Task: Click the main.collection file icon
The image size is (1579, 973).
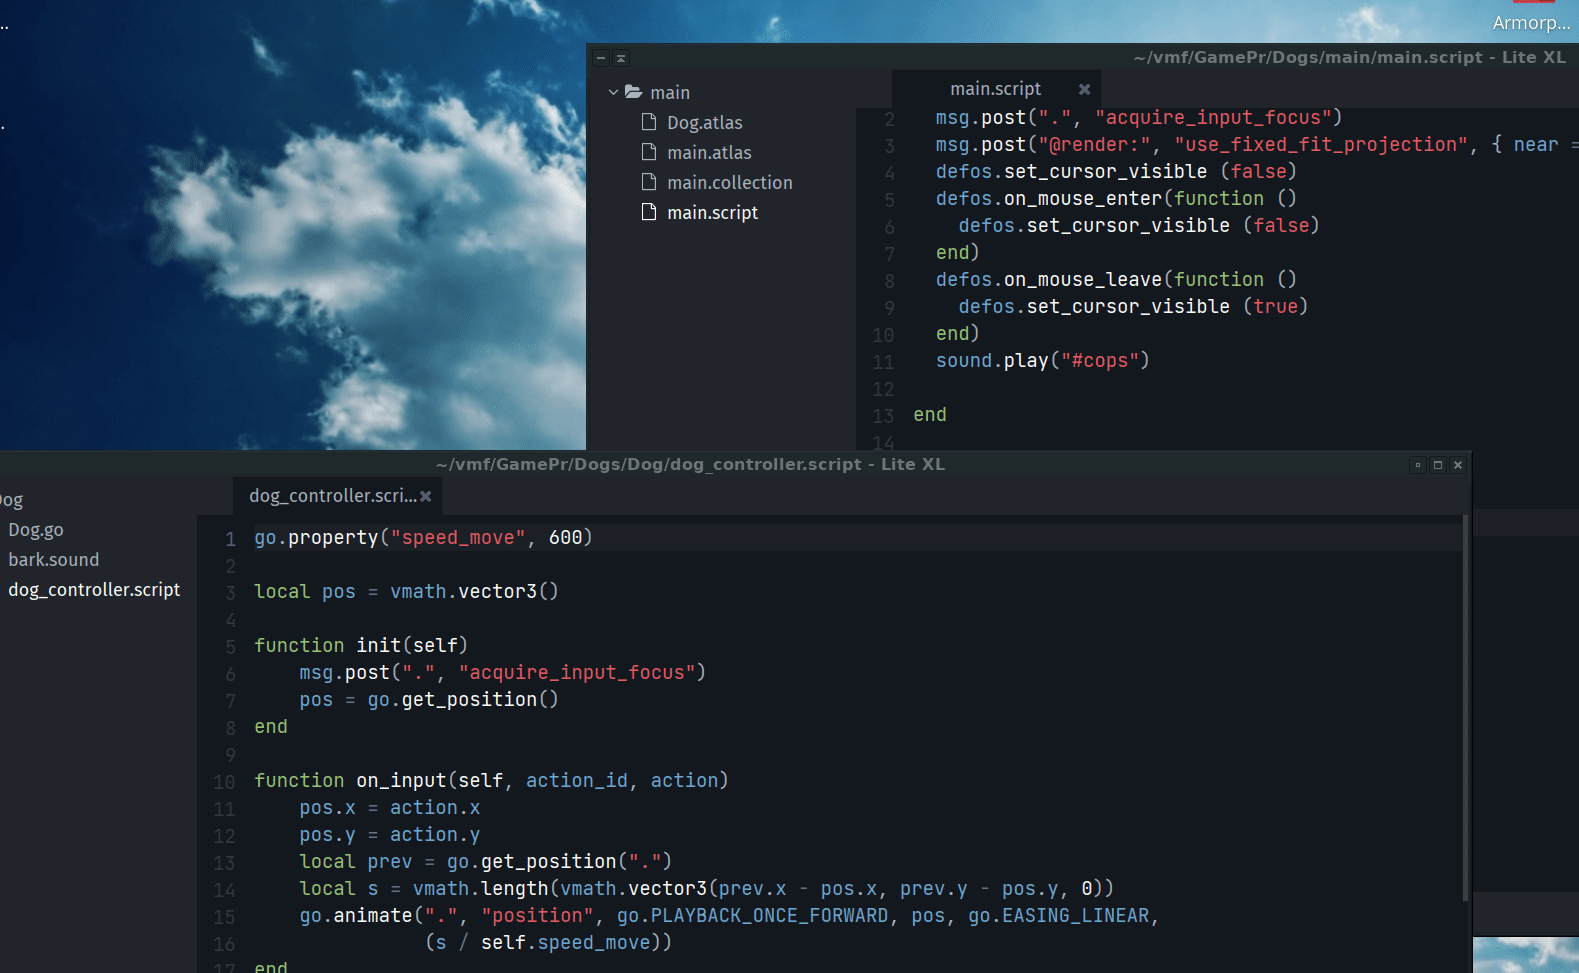Action: click(x=649, y=182)
